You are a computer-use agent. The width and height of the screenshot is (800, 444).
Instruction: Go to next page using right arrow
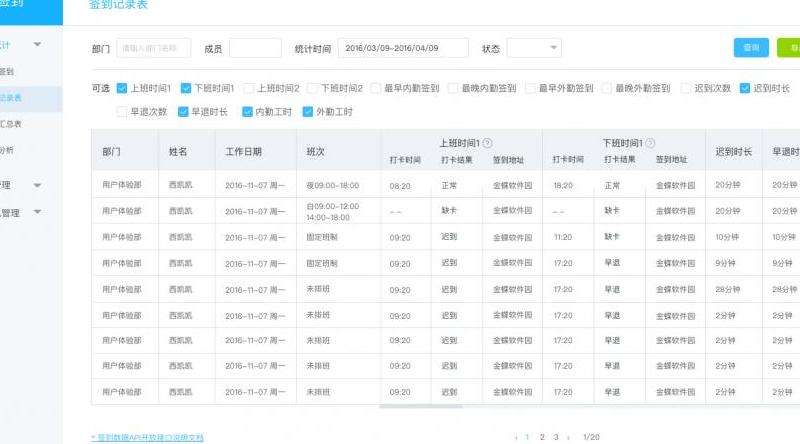pyautogui.click(x=570, y=437)
